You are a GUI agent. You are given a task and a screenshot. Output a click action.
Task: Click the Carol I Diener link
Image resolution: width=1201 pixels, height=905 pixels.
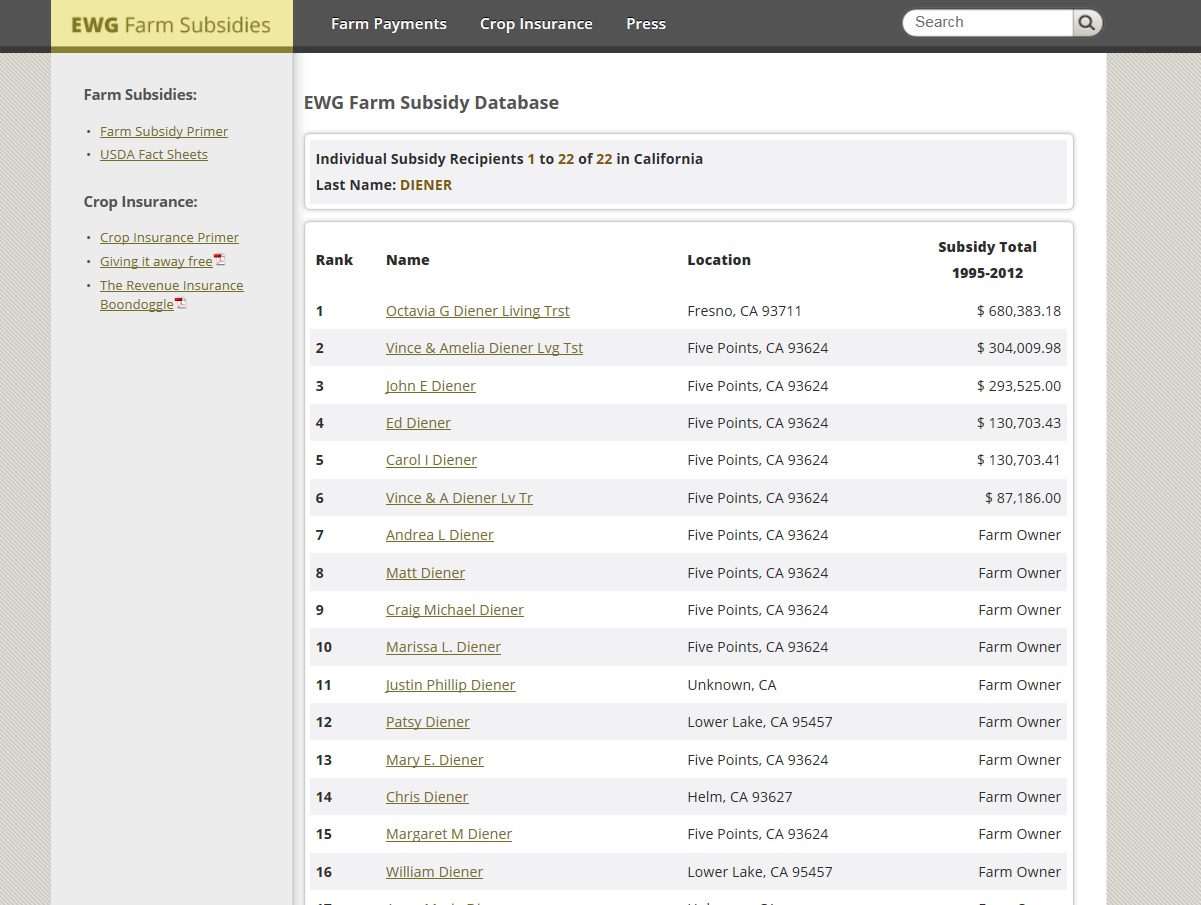click(x=431, y=460)
